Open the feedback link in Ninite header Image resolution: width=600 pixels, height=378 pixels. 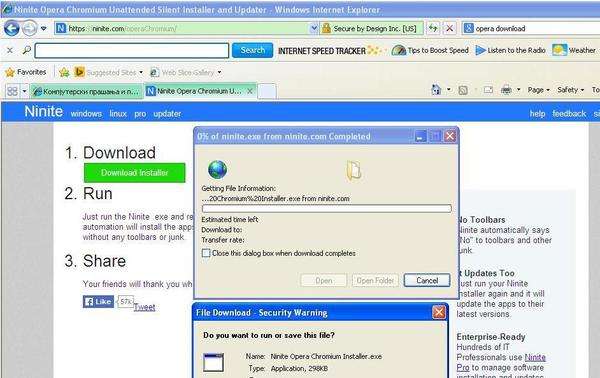click(x=569, y=114)
